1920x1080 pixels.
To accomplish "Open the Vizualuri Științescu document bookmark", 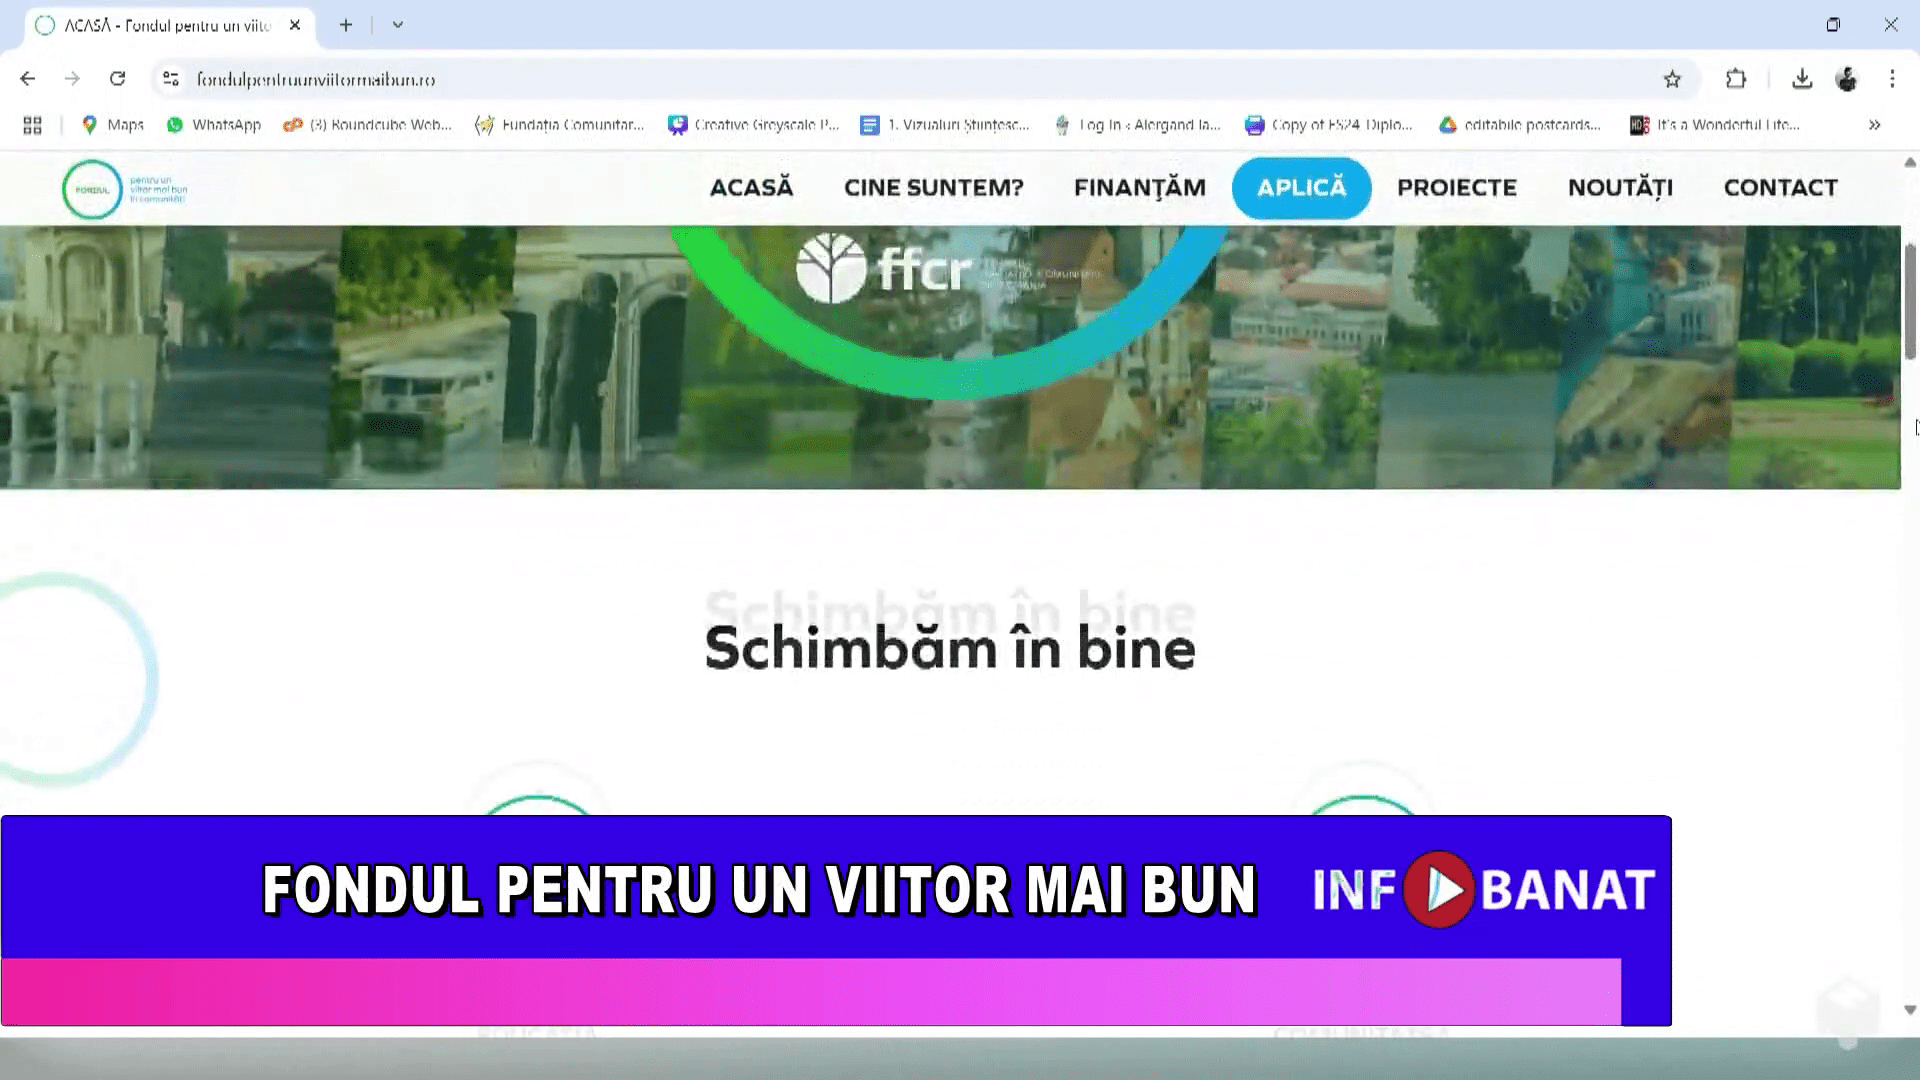I will click(x=945, y=125).
